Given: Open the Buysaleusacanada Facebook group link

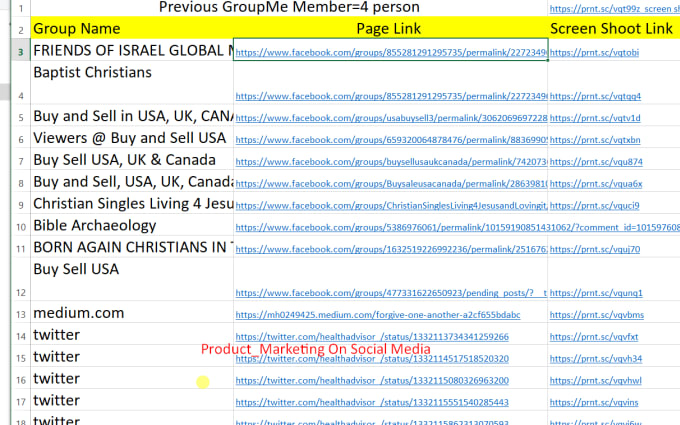Looking at the screenshot, I should pyautogui.click(x=391, y=183).
